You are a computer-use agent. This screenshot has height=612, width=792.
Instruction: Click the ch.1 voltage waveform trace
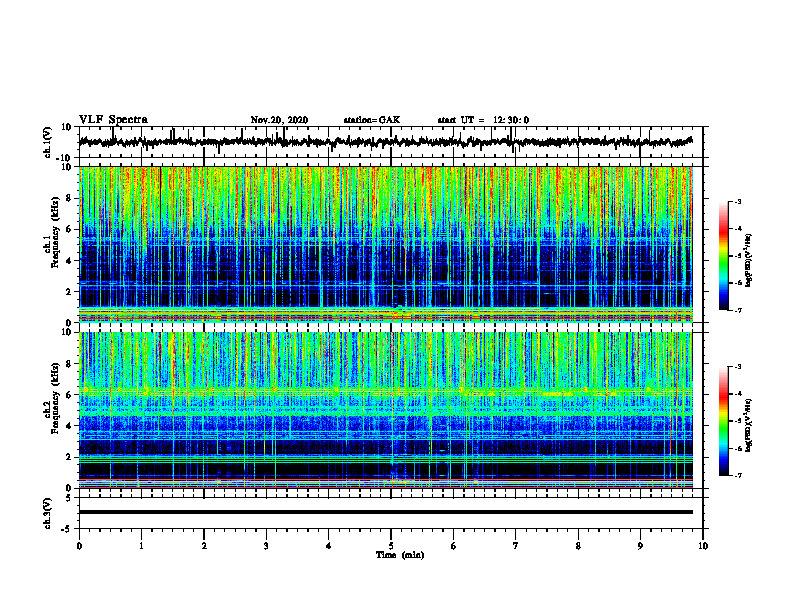point(385,142)
